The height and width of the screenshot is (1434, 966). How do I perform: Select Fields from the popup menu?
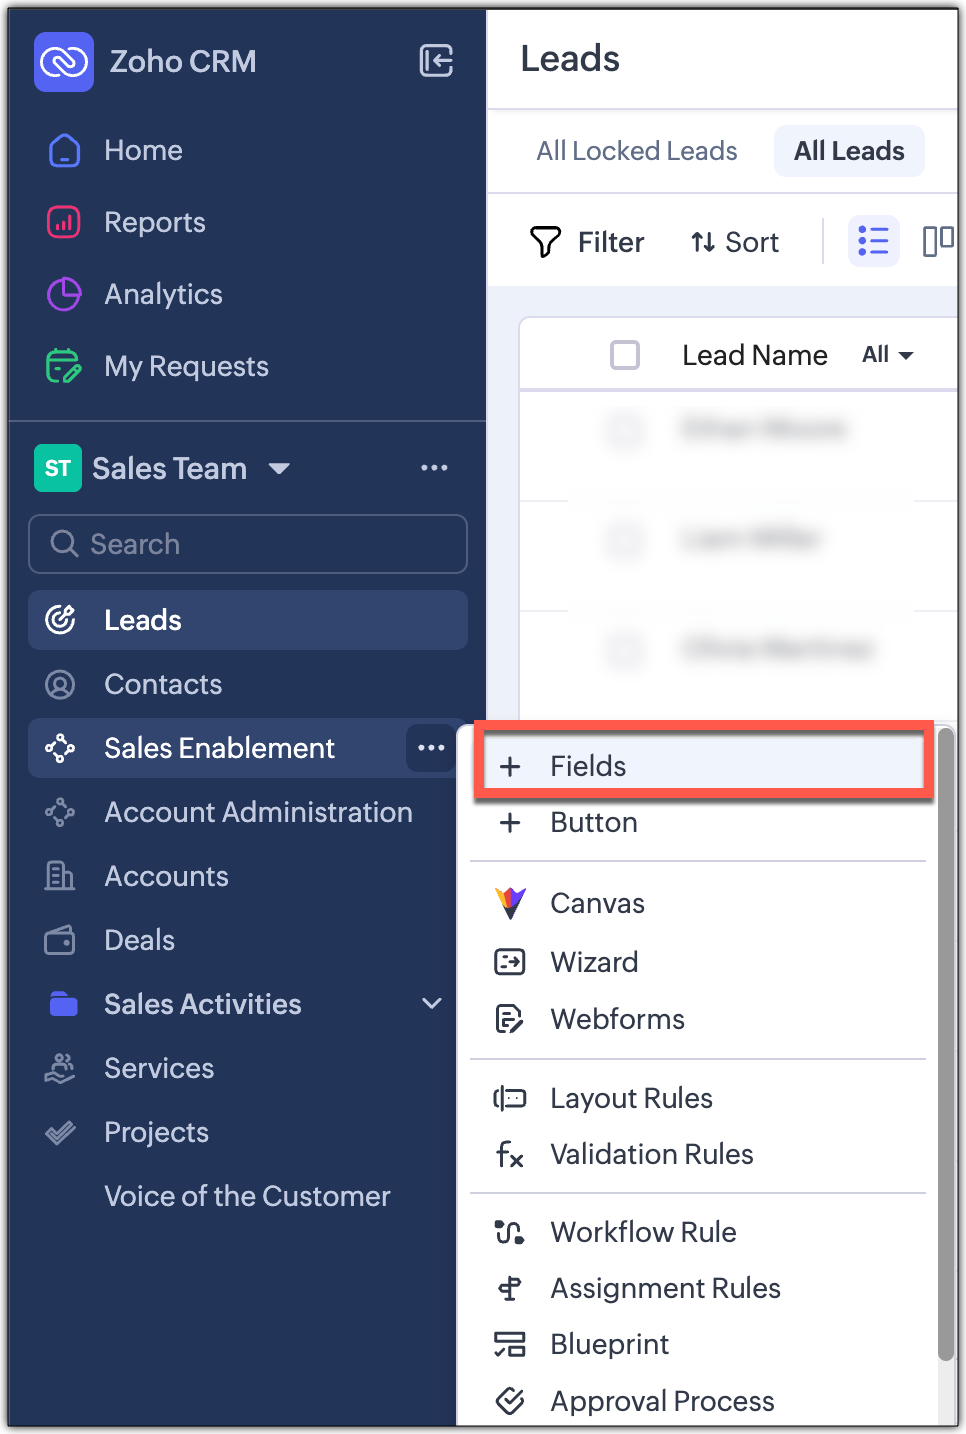point(588,766)
